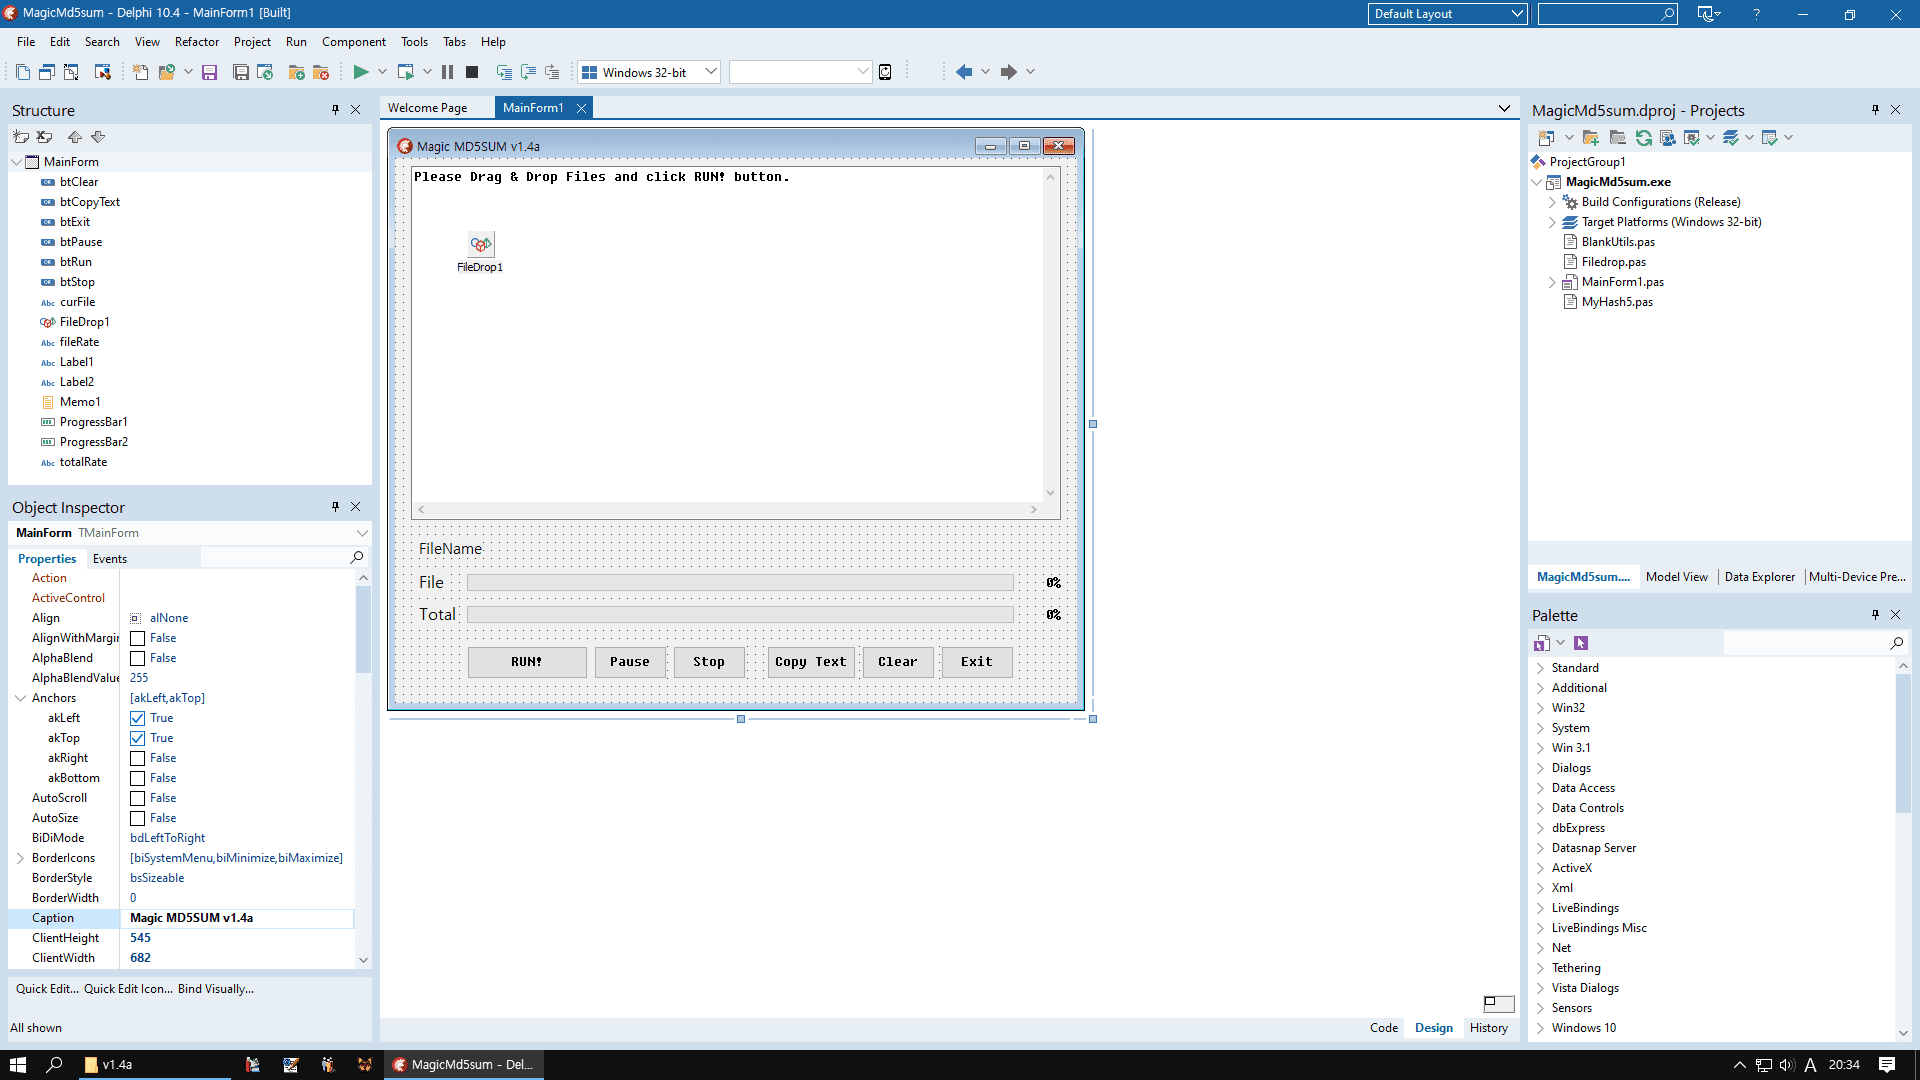Select the Total progress bar on the form
This screenshot has height=1080, width=1920.
740,615
